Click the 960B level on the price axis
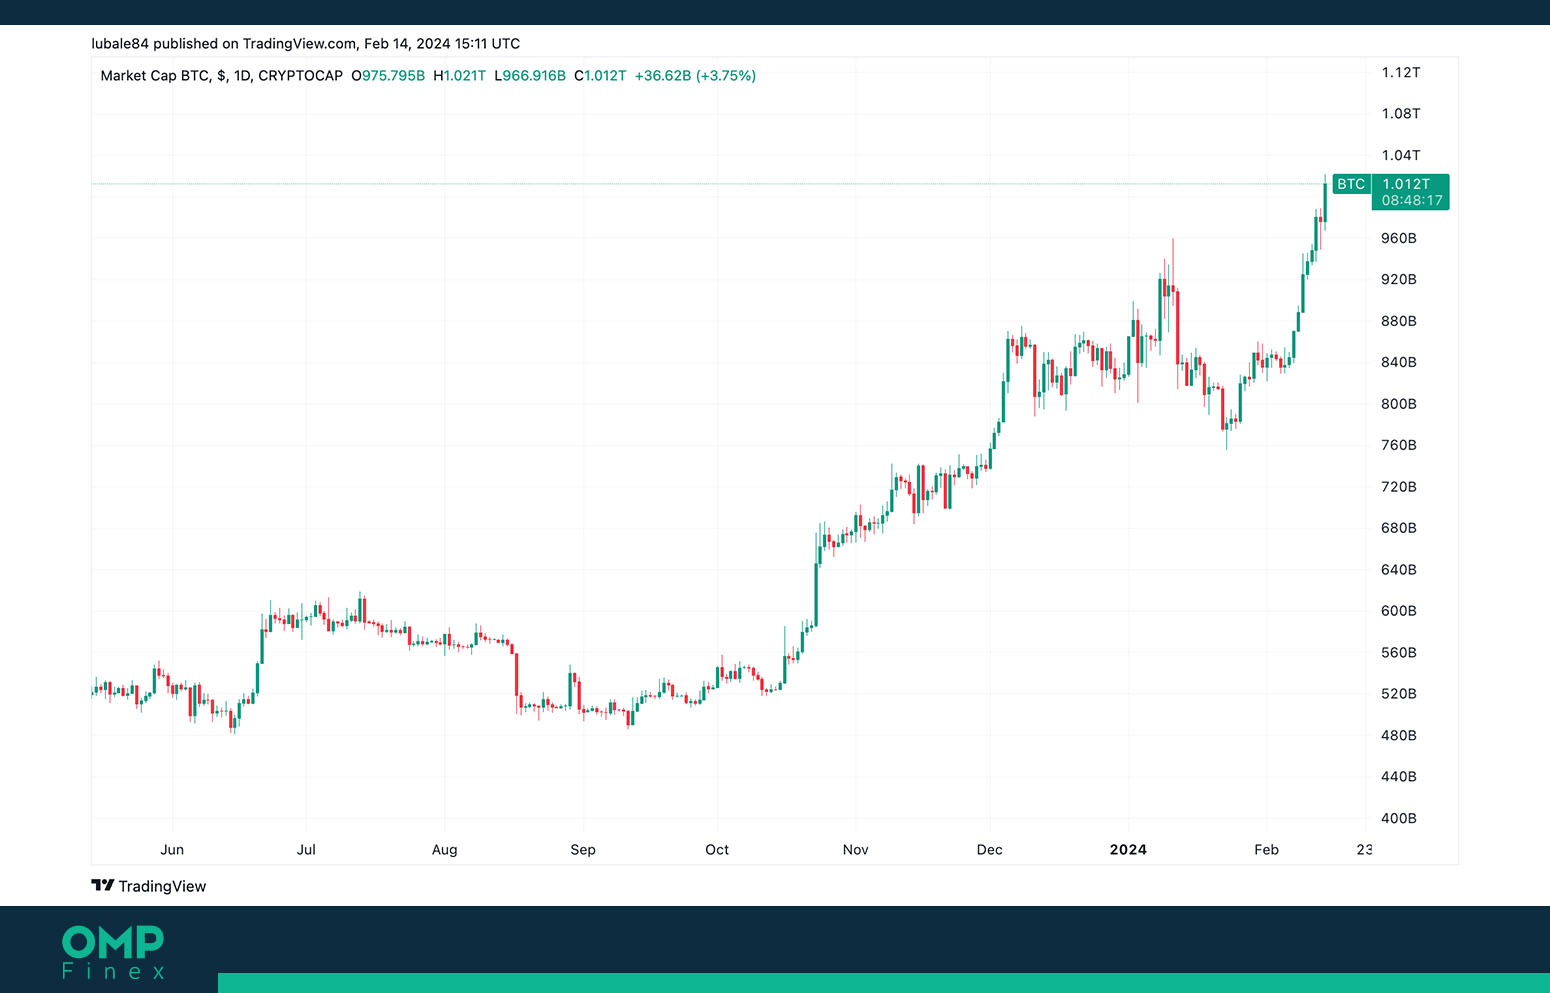1550x993 pixels. coord(1399,238)
